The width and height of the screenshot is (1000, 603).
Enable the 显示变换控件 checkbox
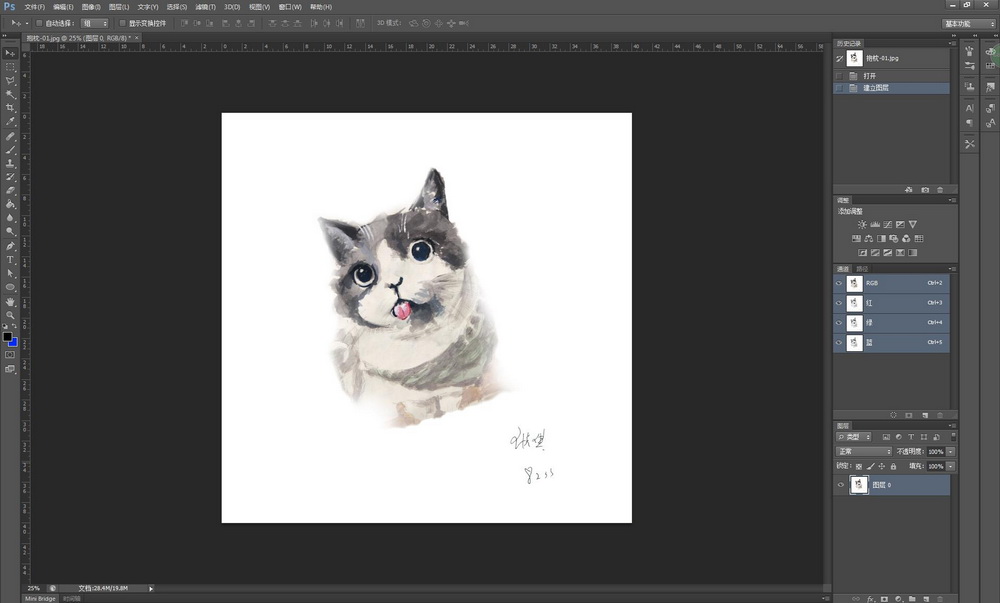pyautogui.click(x=122, y=23)
